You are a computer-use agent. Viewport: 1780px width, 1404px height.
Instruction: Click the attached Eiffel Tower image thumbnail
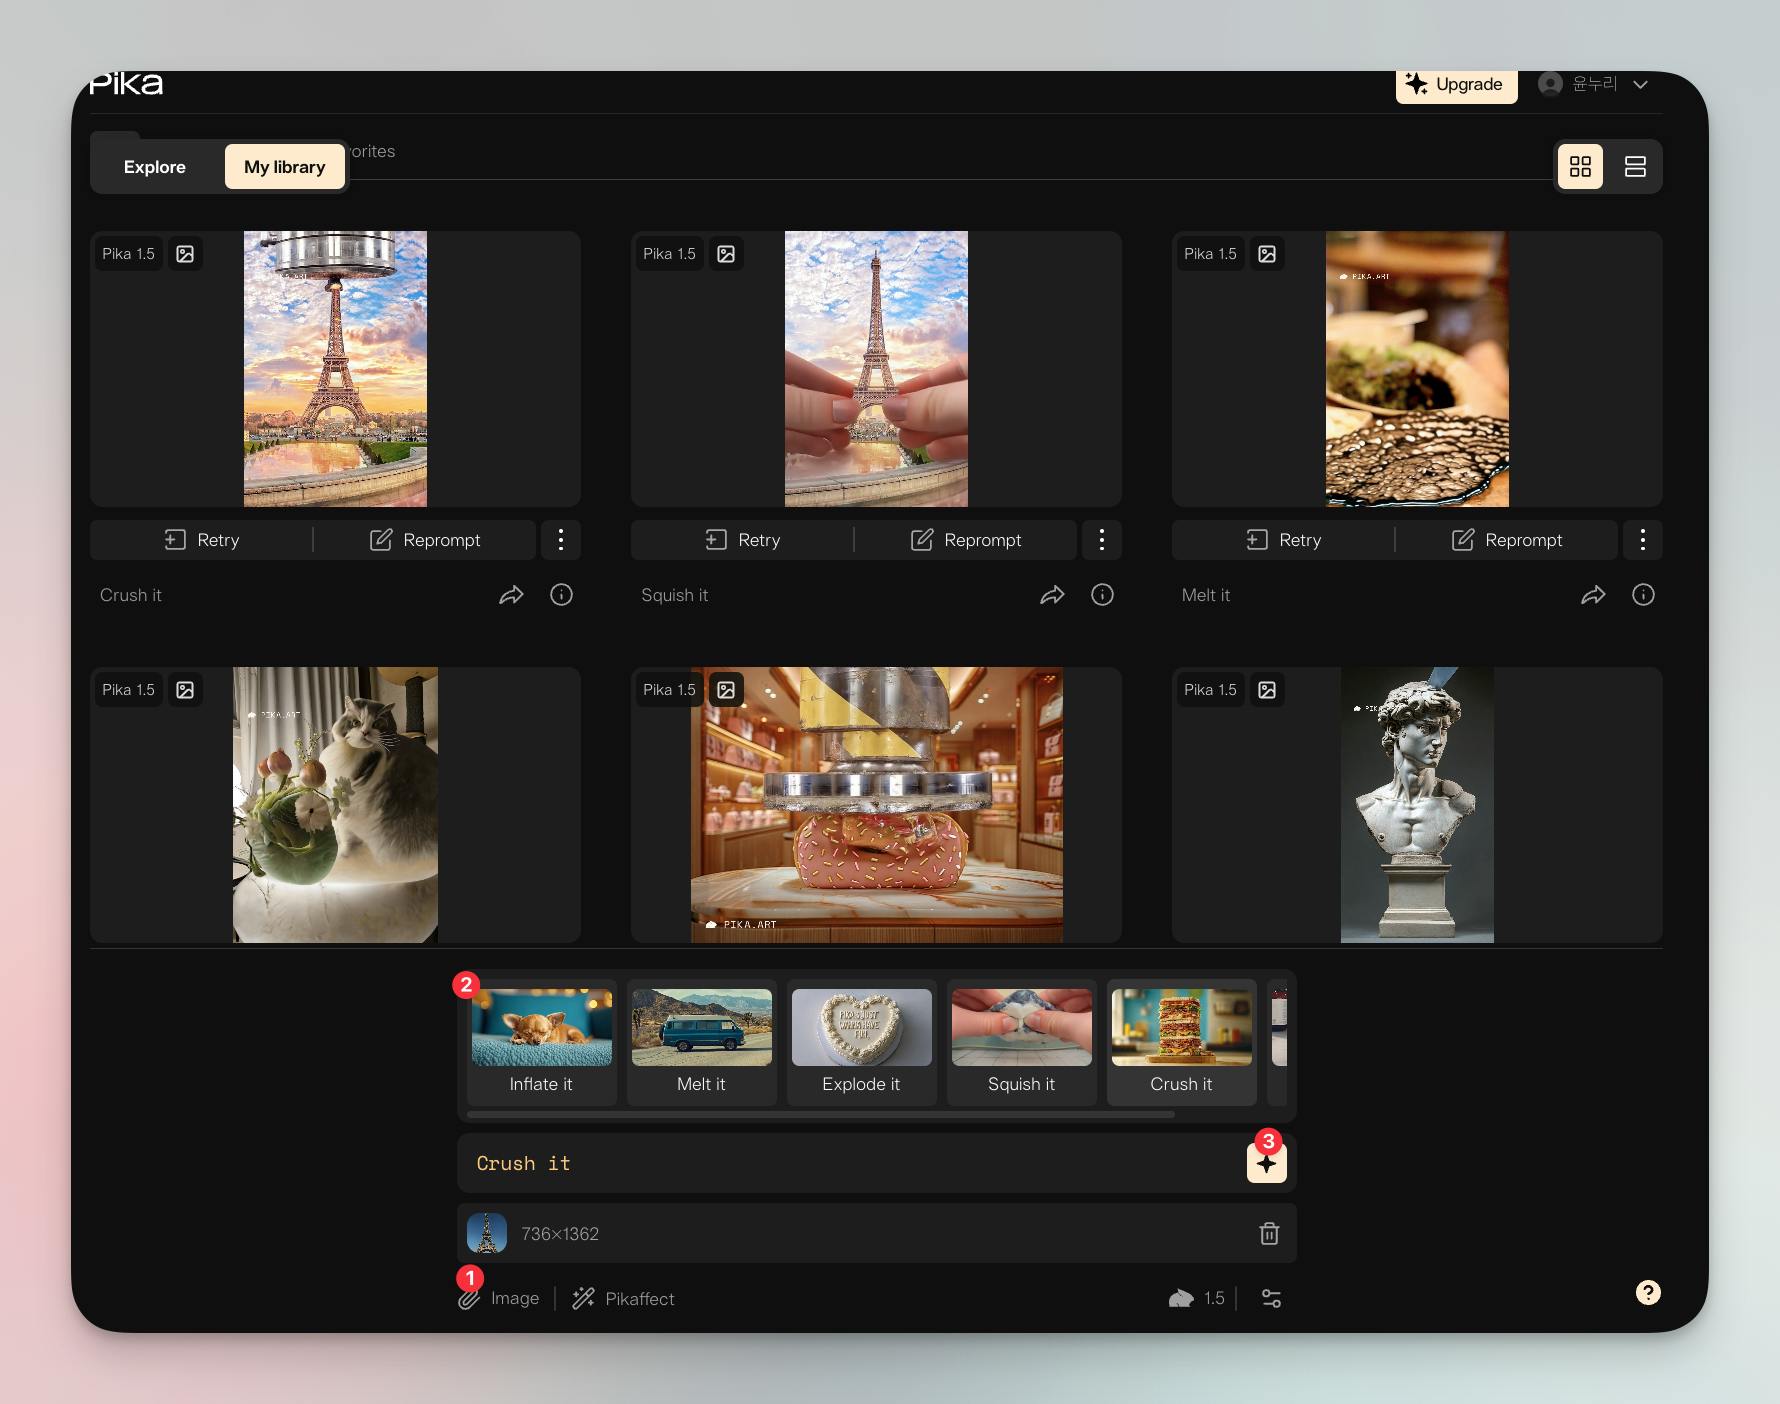click(x=487, y=1234)
